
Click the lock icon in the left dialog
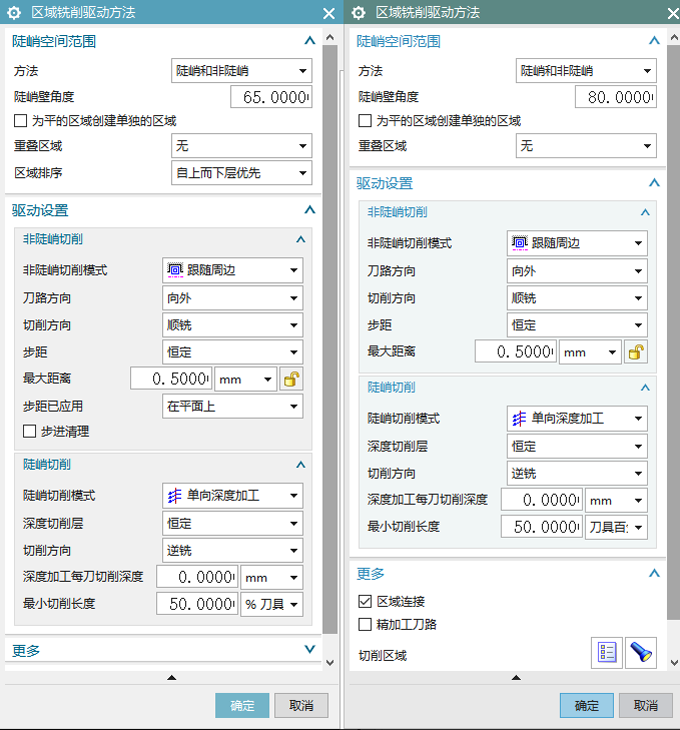[x=291, y=379]
